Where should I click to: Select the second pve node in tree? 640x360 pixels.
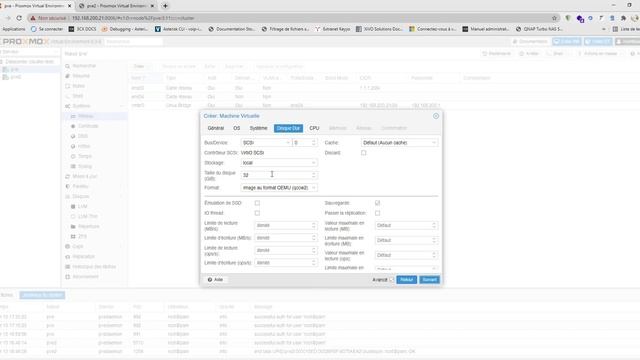point(16,77)
